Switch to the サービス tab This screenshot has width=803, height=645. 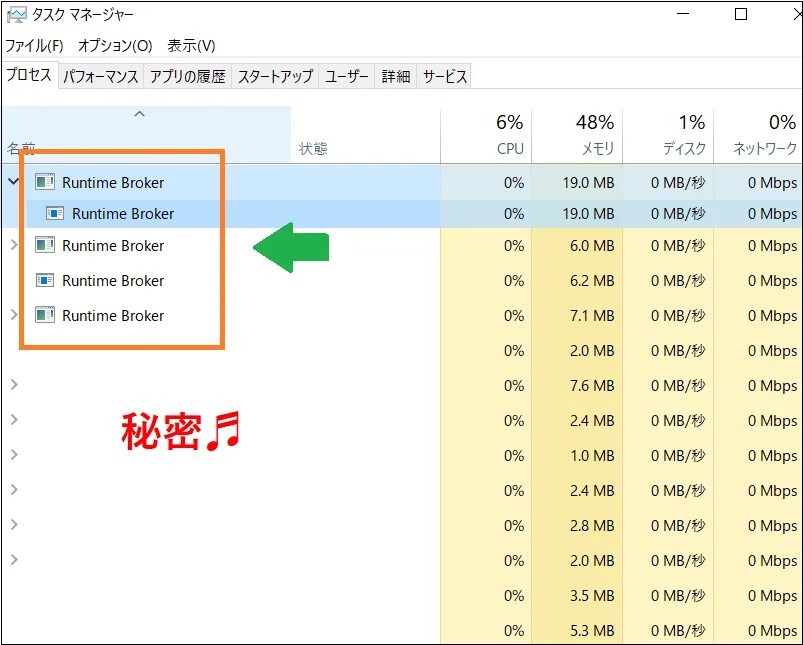pyautogui.click(x=445, y=76)
